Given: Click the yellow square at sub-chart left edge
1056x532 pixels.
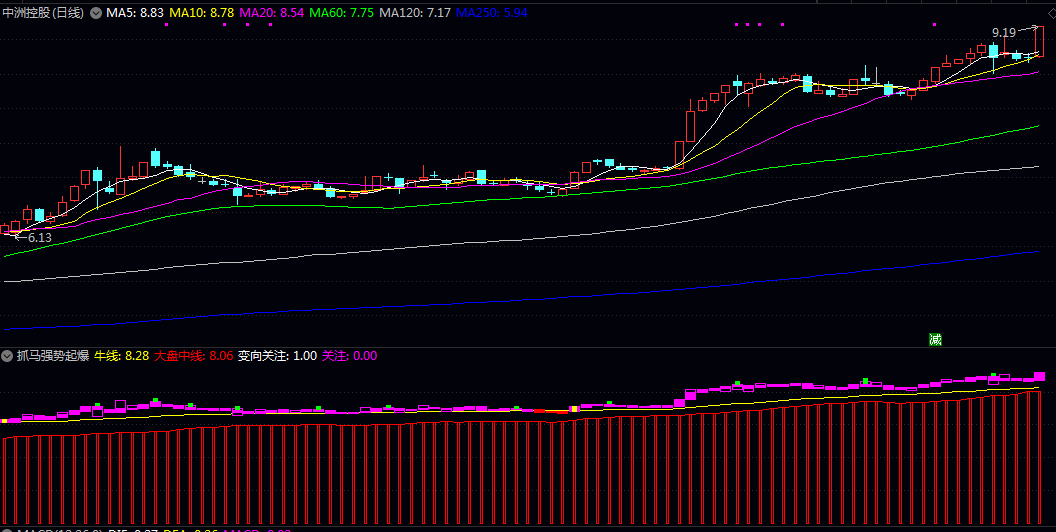Looking at the screenshot, I should pos(4,421).
